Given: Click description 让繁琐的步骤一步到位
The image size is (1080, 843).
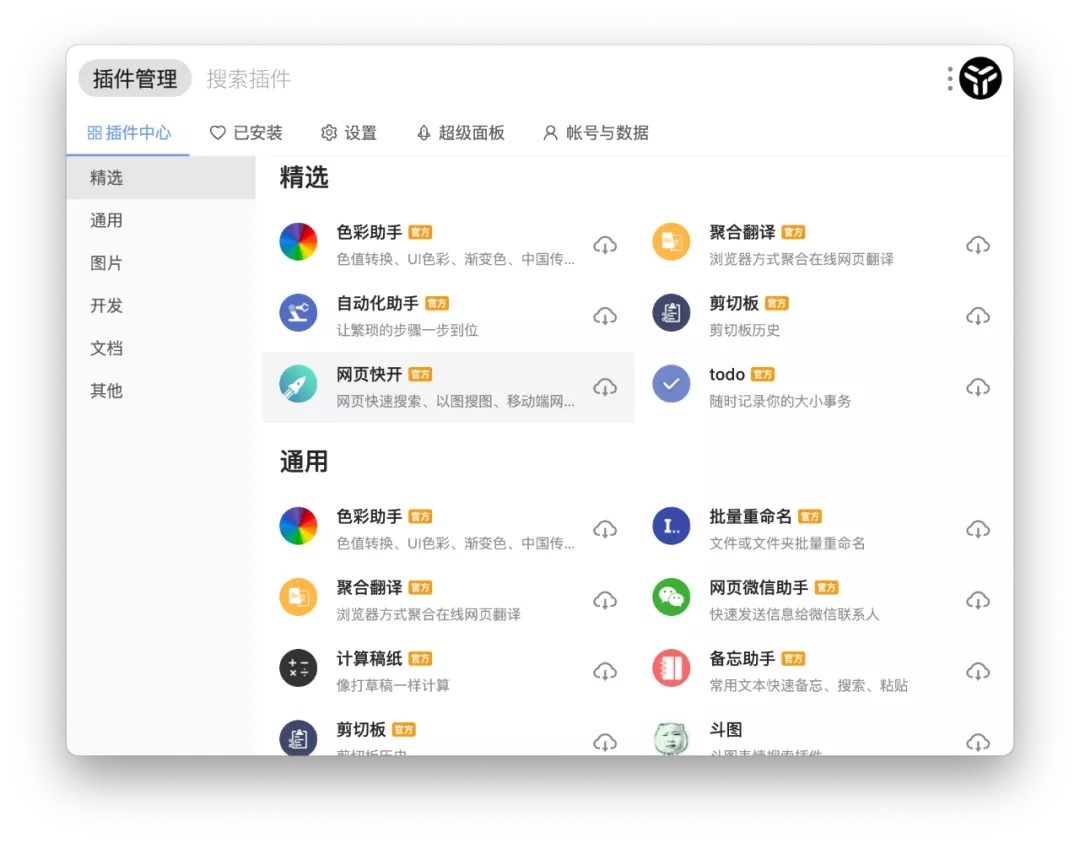Looking at the screenshot, I should click(x=407, y=330).
